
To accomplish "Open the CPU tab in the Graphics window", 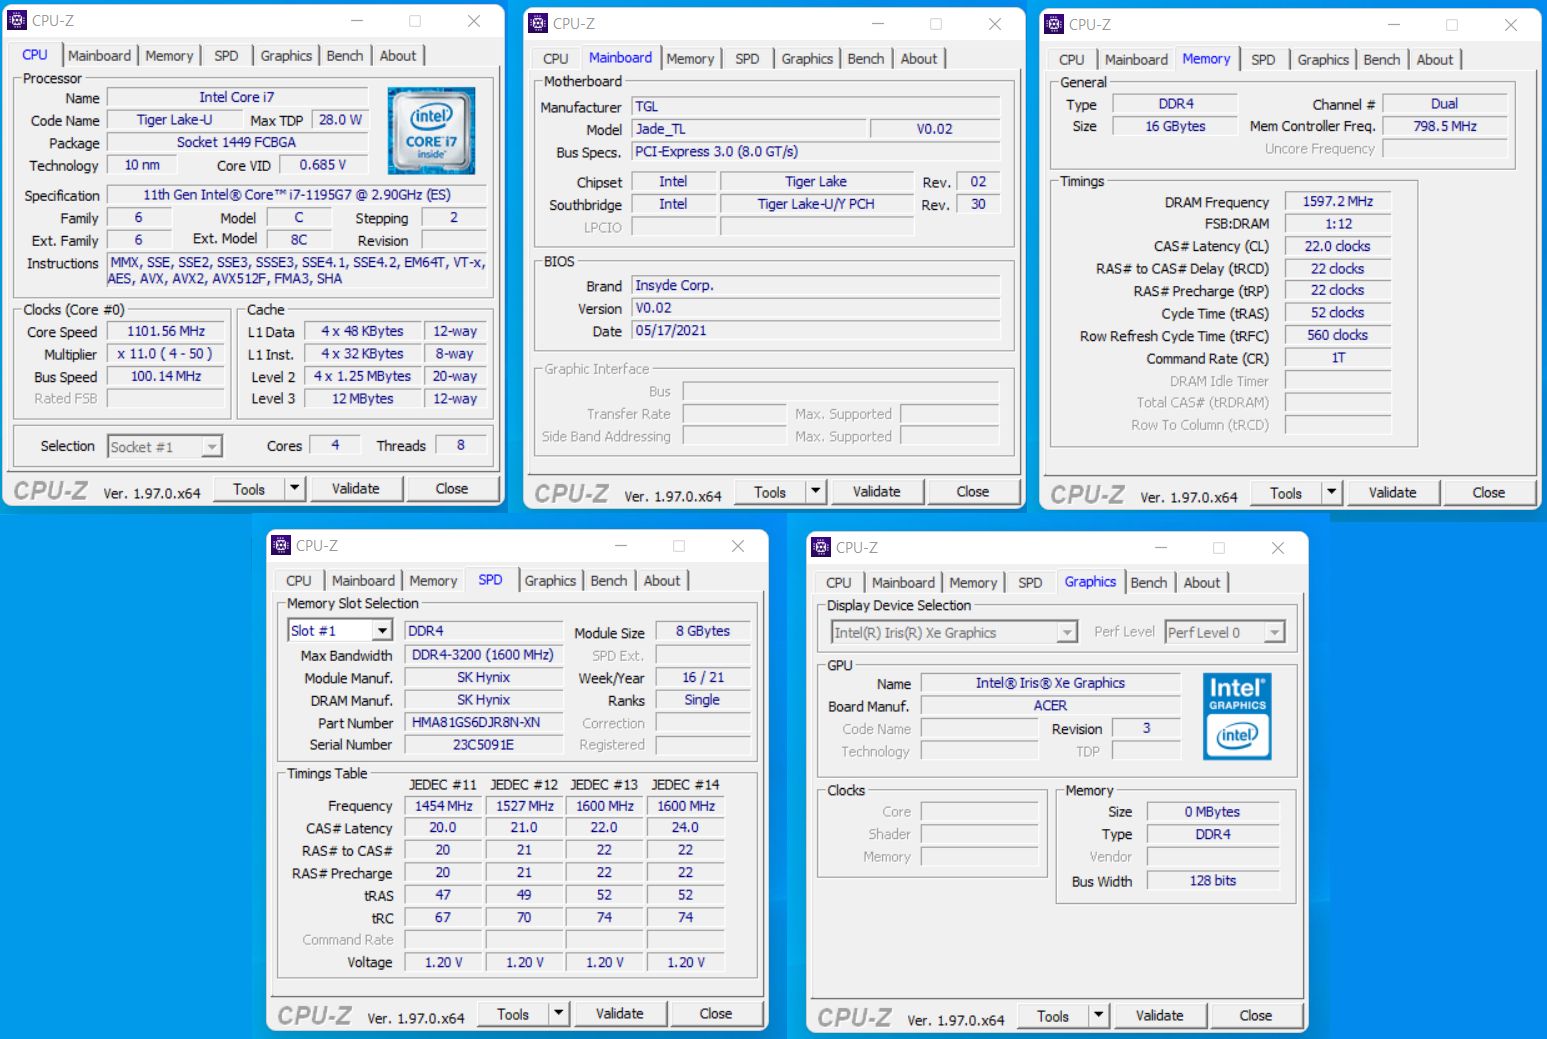I will (838, 583).
